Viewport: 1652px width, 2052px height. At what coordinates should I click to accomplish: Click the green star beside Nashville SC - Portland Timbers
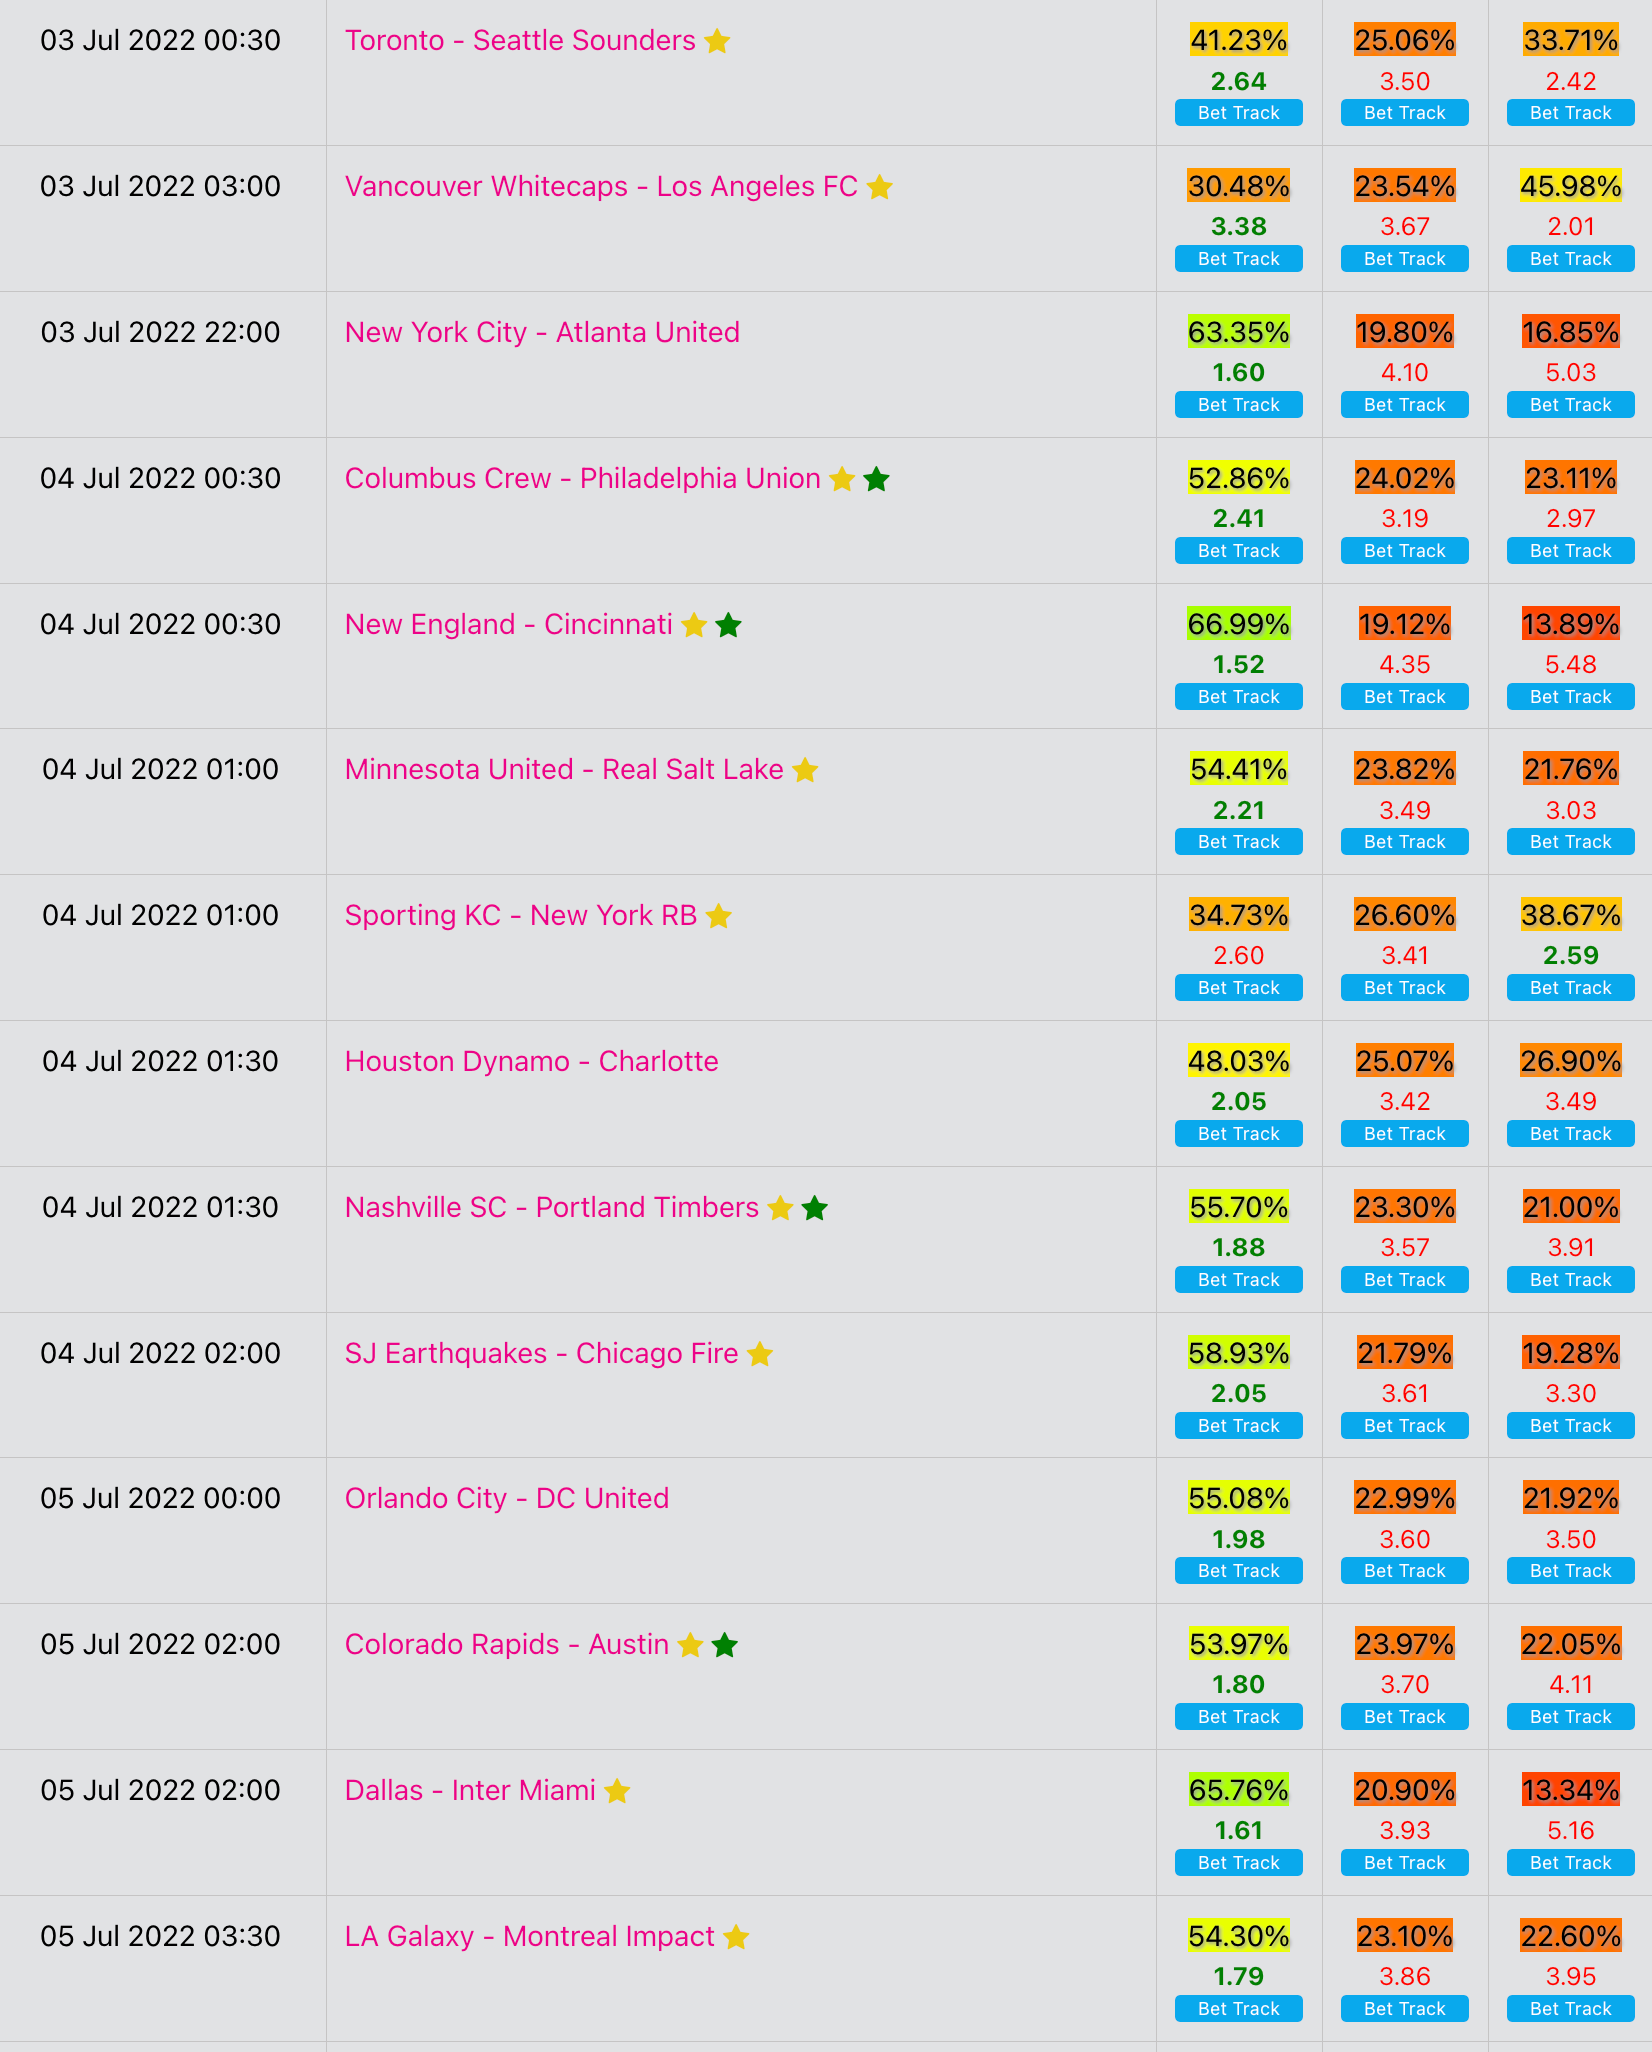[815, 1208]
